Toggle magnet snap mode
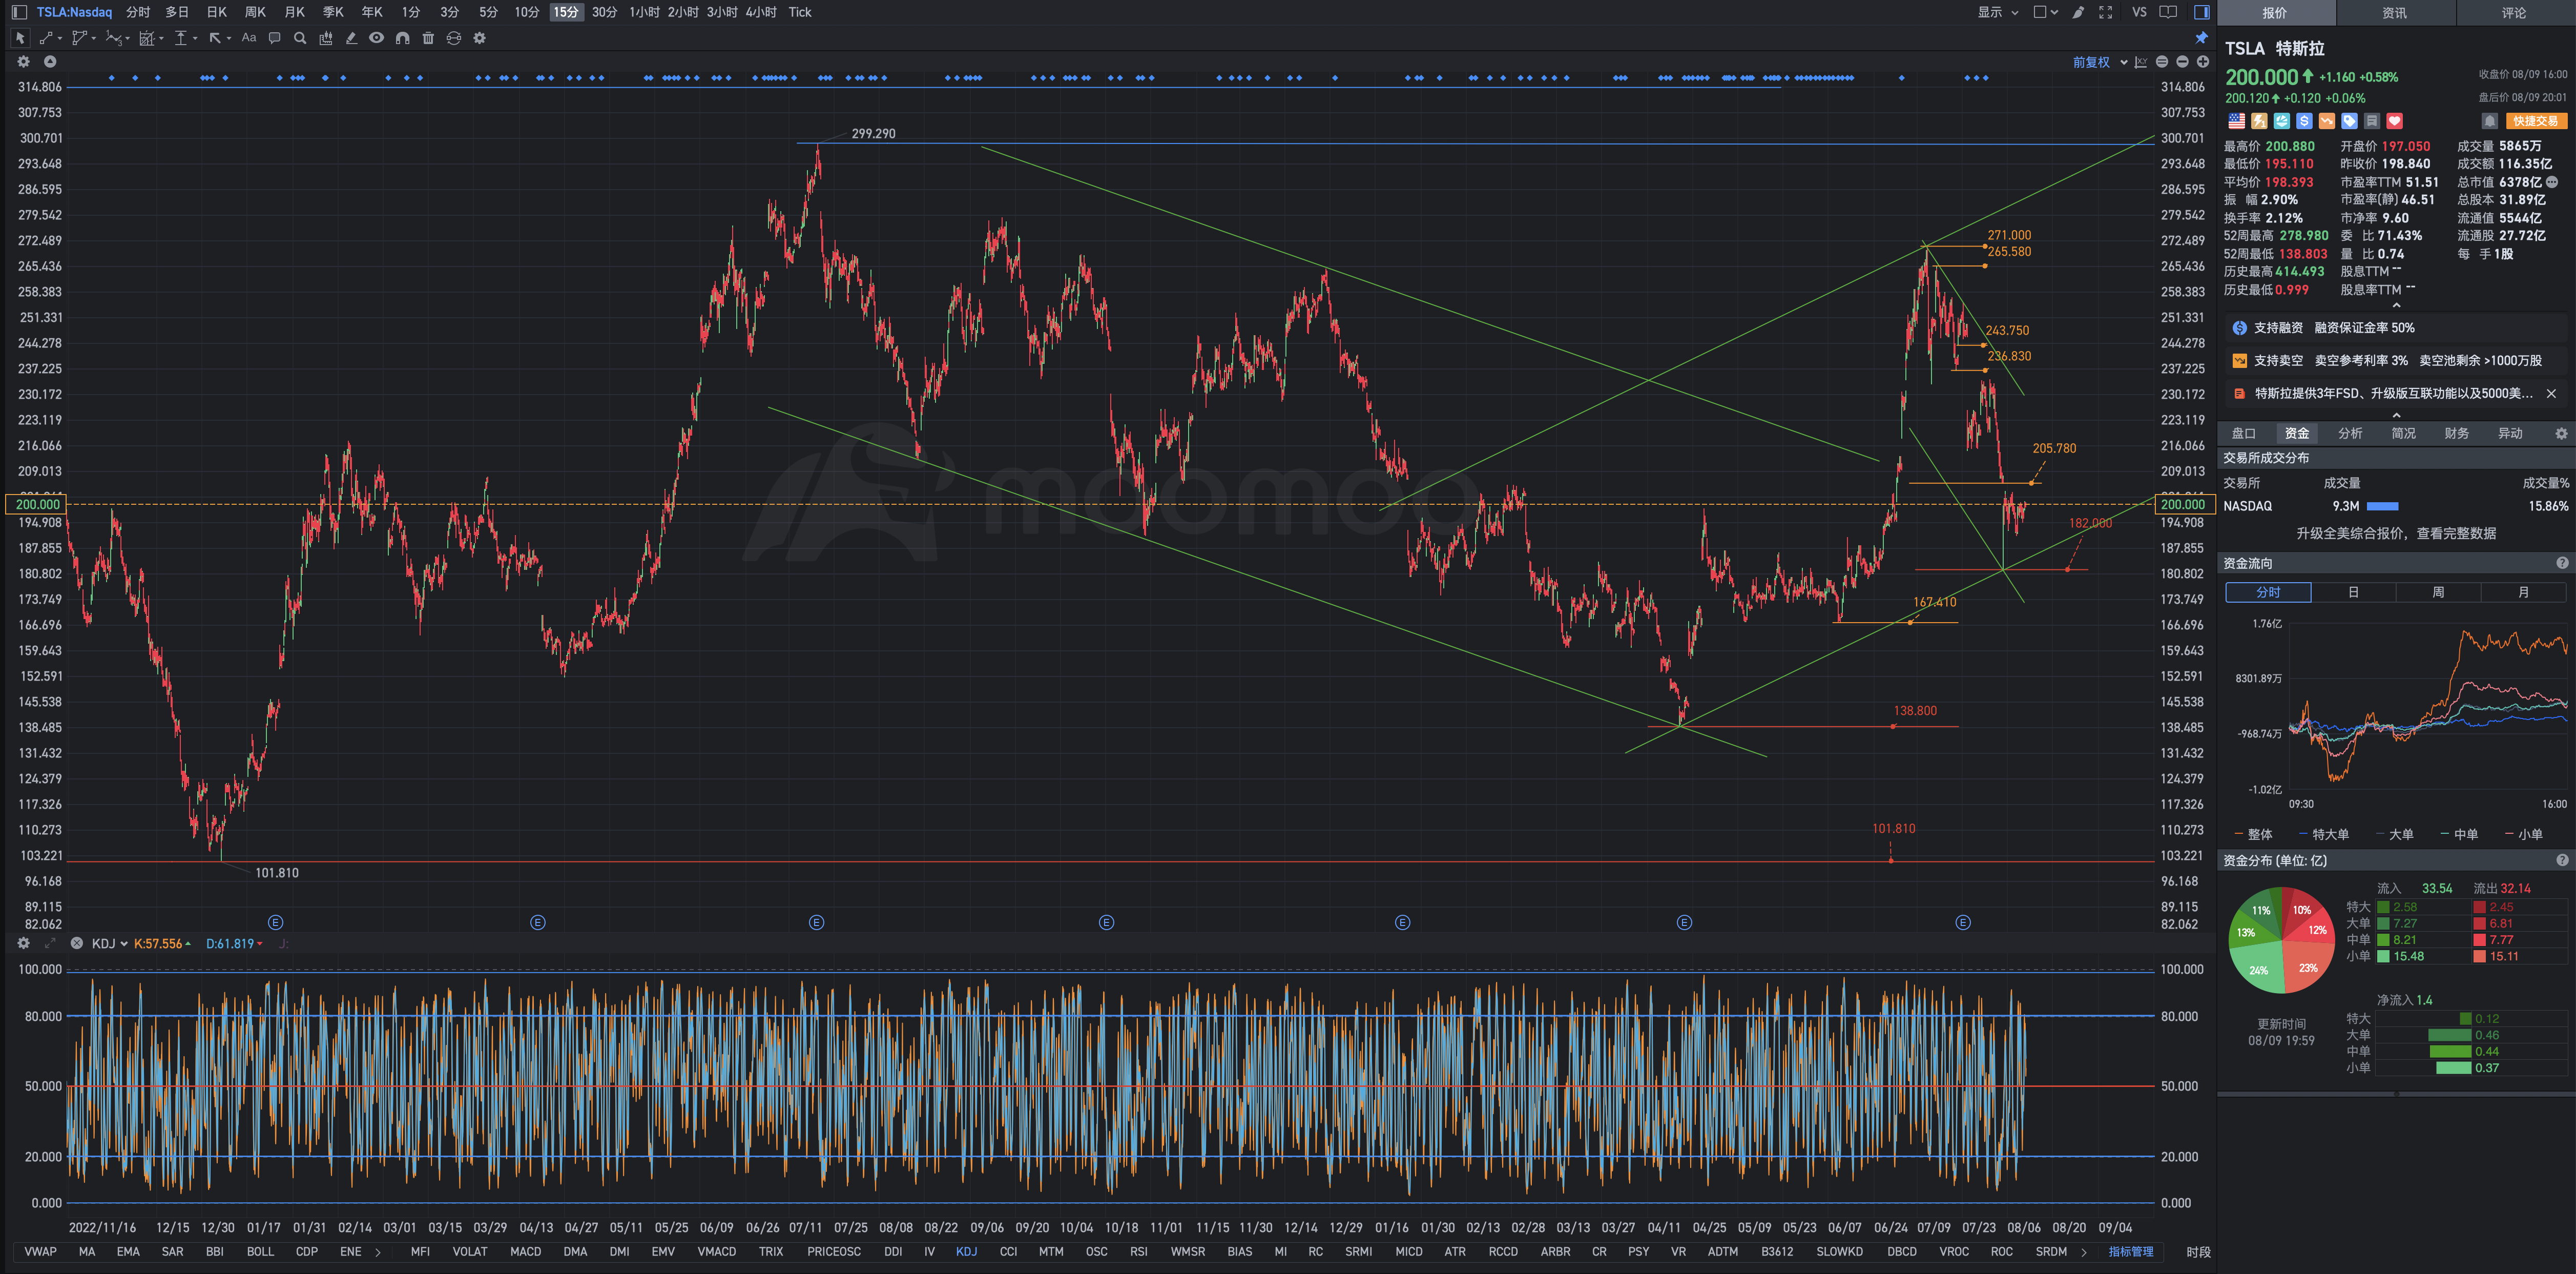This screenshot has height=1274, width=2576. tap(402, 38)
